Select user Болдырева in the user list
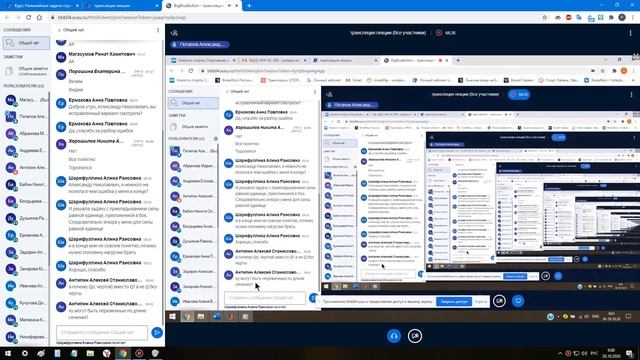Viewport: 640px width, 360px height. (25, 201)
